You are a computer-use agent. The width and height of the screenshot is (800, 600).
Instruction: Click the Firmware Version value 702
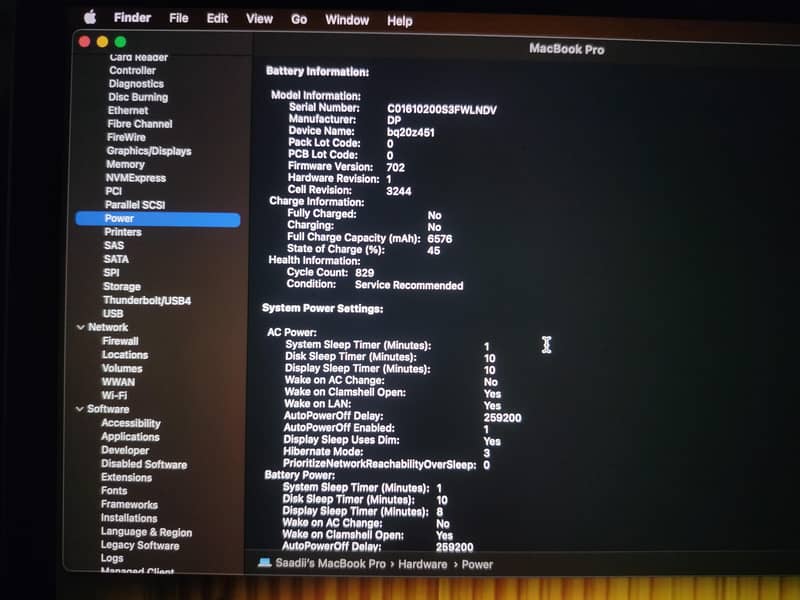click(396, 168)
